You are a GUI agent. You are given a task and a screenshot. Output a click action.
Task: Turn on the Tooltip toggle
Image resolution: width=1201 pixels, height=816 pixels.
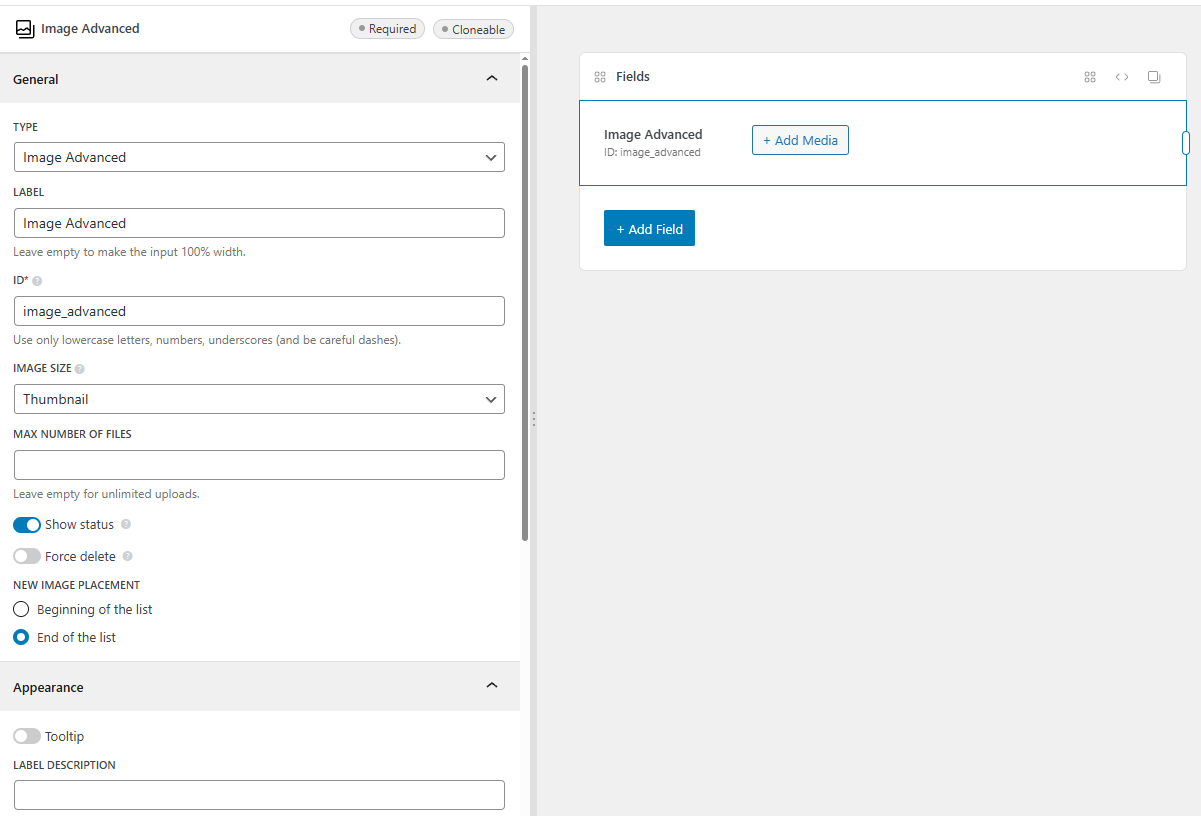point(27,737)
